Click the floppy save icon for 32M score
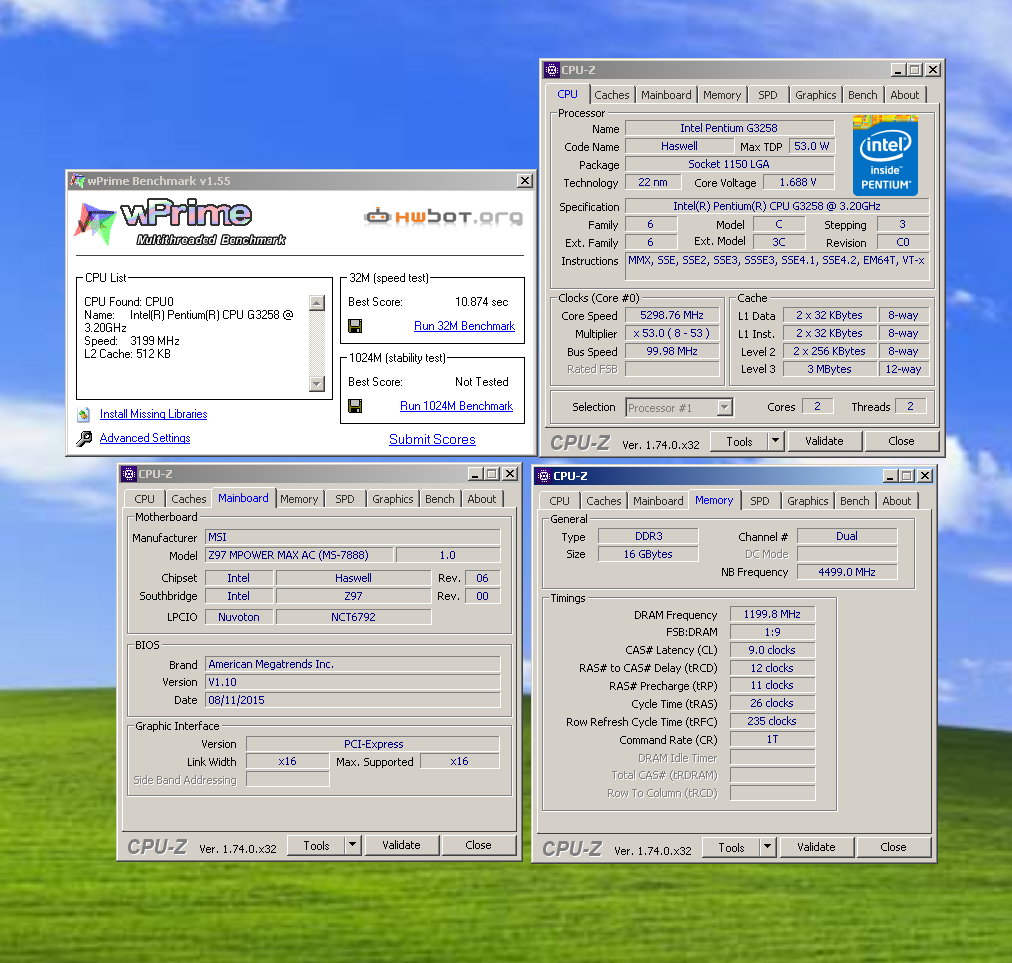Image resolution: width=1012 pixels, height=963 pixels. 355,326
